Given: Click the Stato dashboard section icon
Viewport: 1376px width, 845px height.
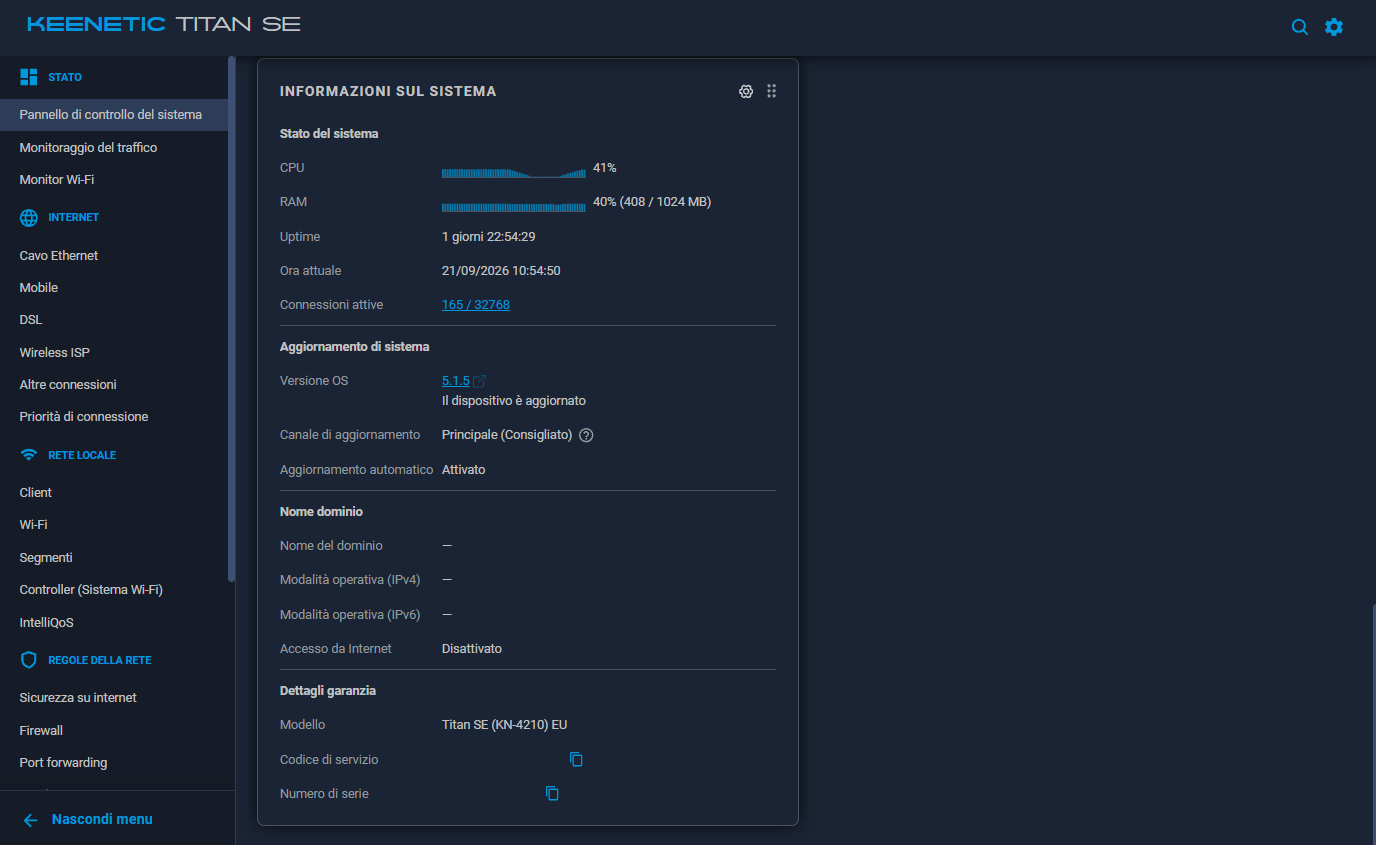Looking at the screenshot, I should (x=29, y=77).
